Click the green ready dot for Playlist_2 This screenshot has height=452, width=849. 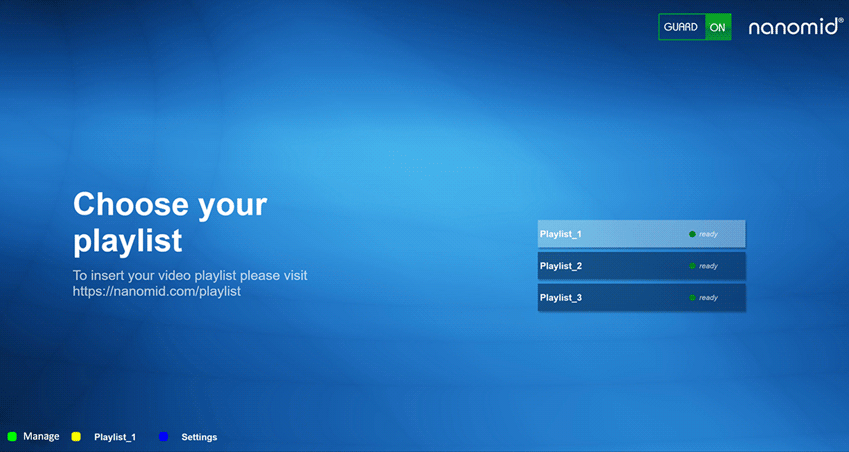click(692, 266)
